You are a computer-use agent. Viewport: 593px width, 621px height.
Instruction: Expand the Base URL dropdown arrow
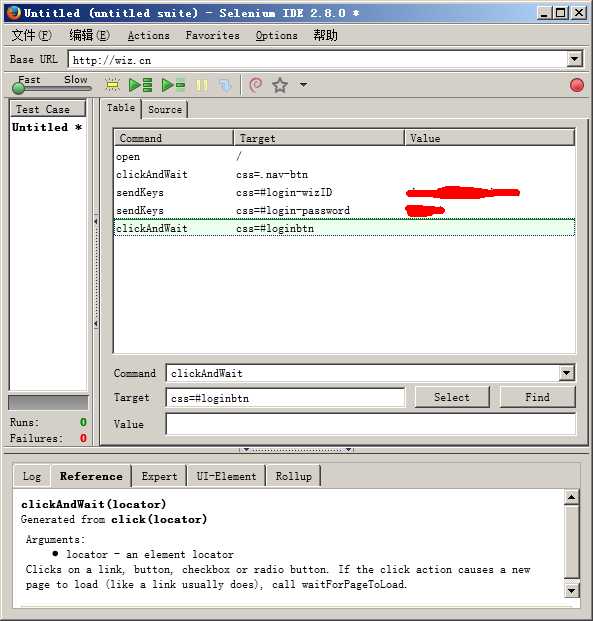click(574, 60)
